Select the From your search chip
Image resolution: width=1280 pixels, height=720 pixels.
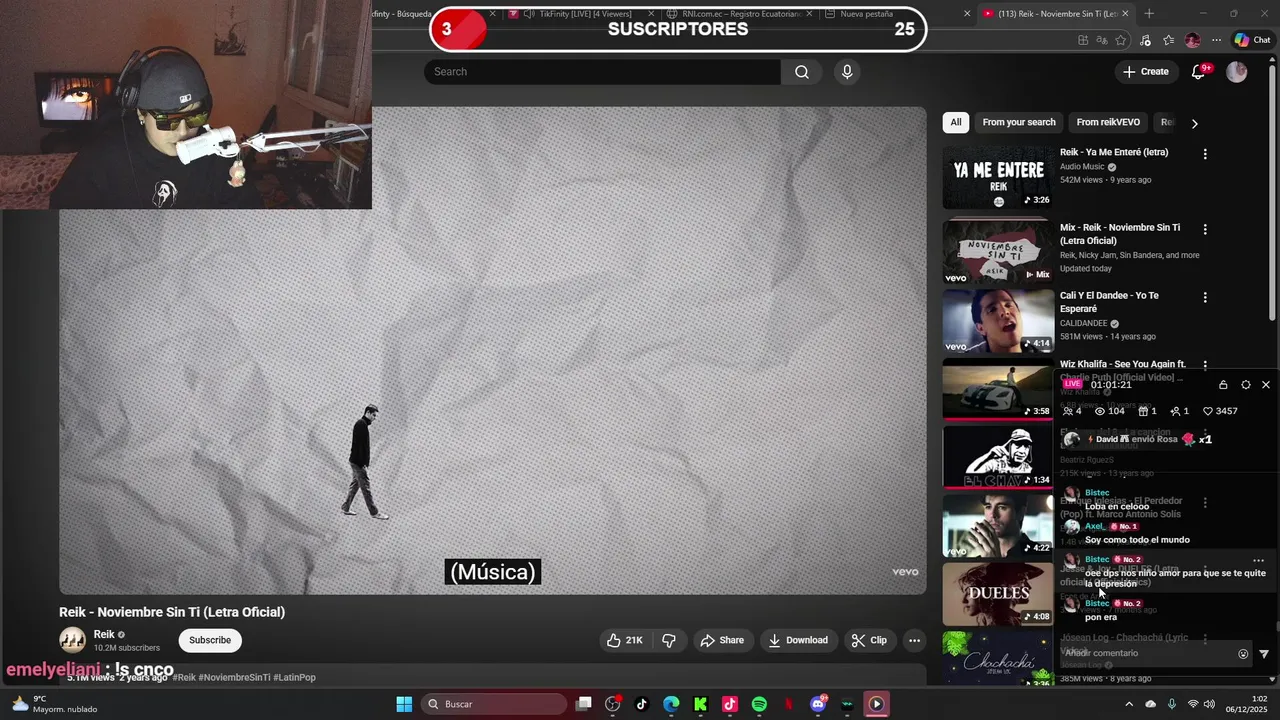coord(1019,122)
